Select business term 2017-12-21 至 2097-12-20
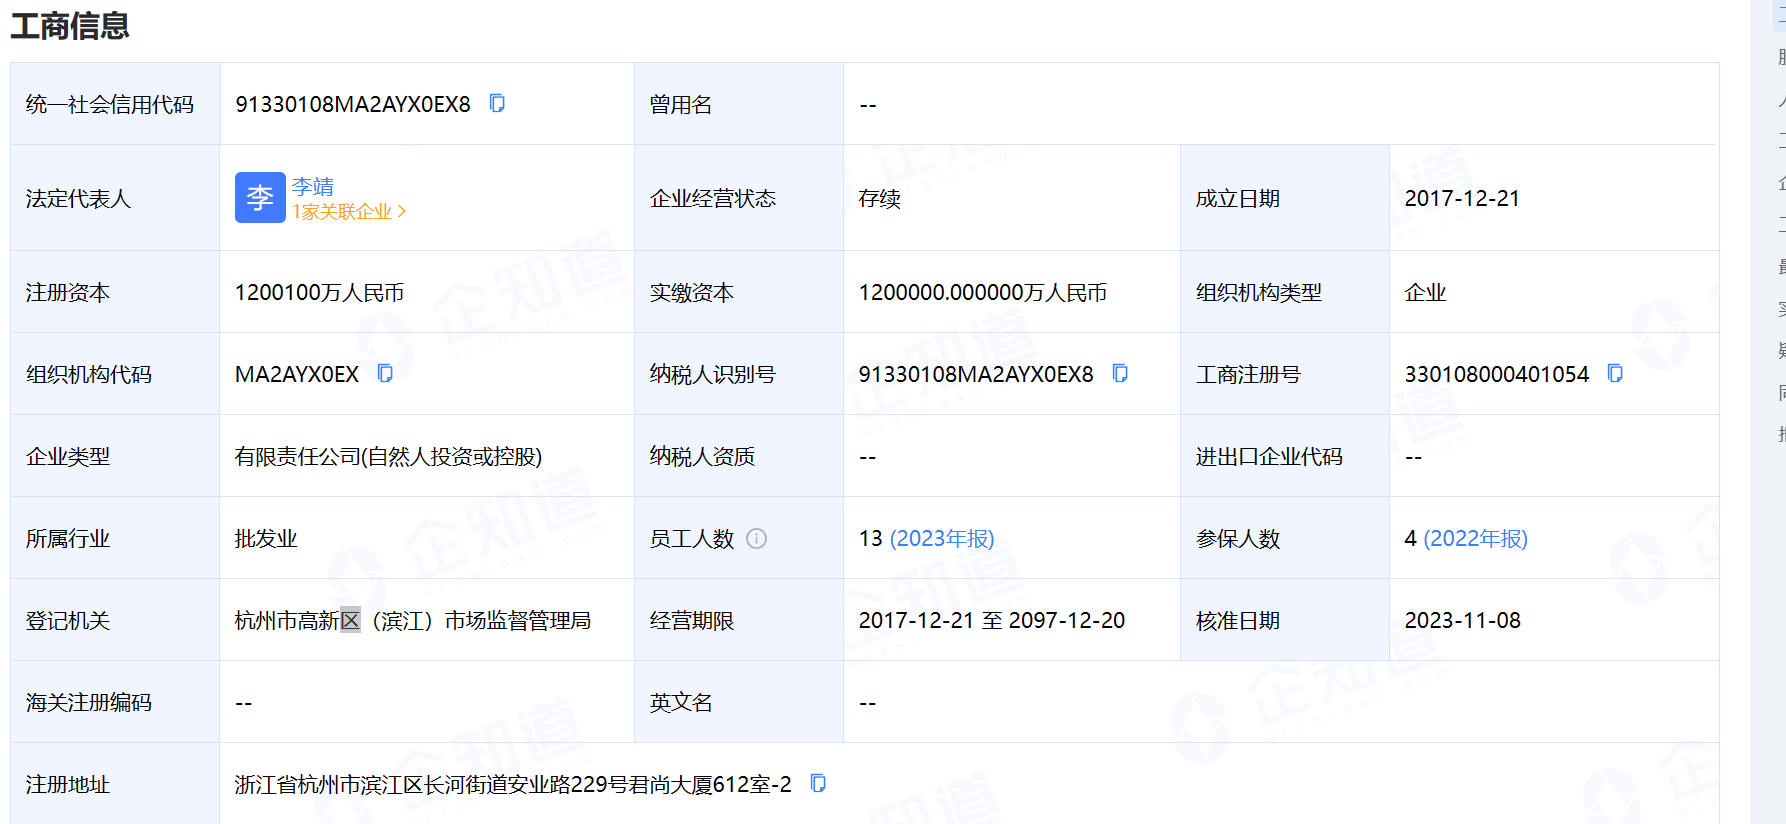The width and height of the screenshot is (1786, 824). click(992, 620)
